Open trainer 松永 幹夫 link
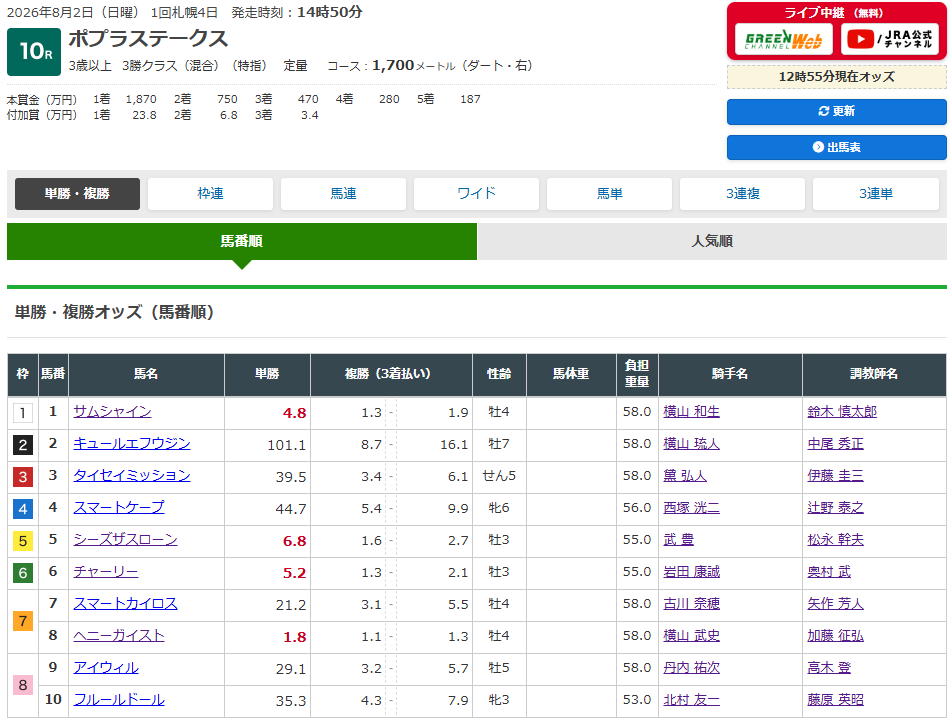This screenshot has width=951, height=722. coord(835,539)
